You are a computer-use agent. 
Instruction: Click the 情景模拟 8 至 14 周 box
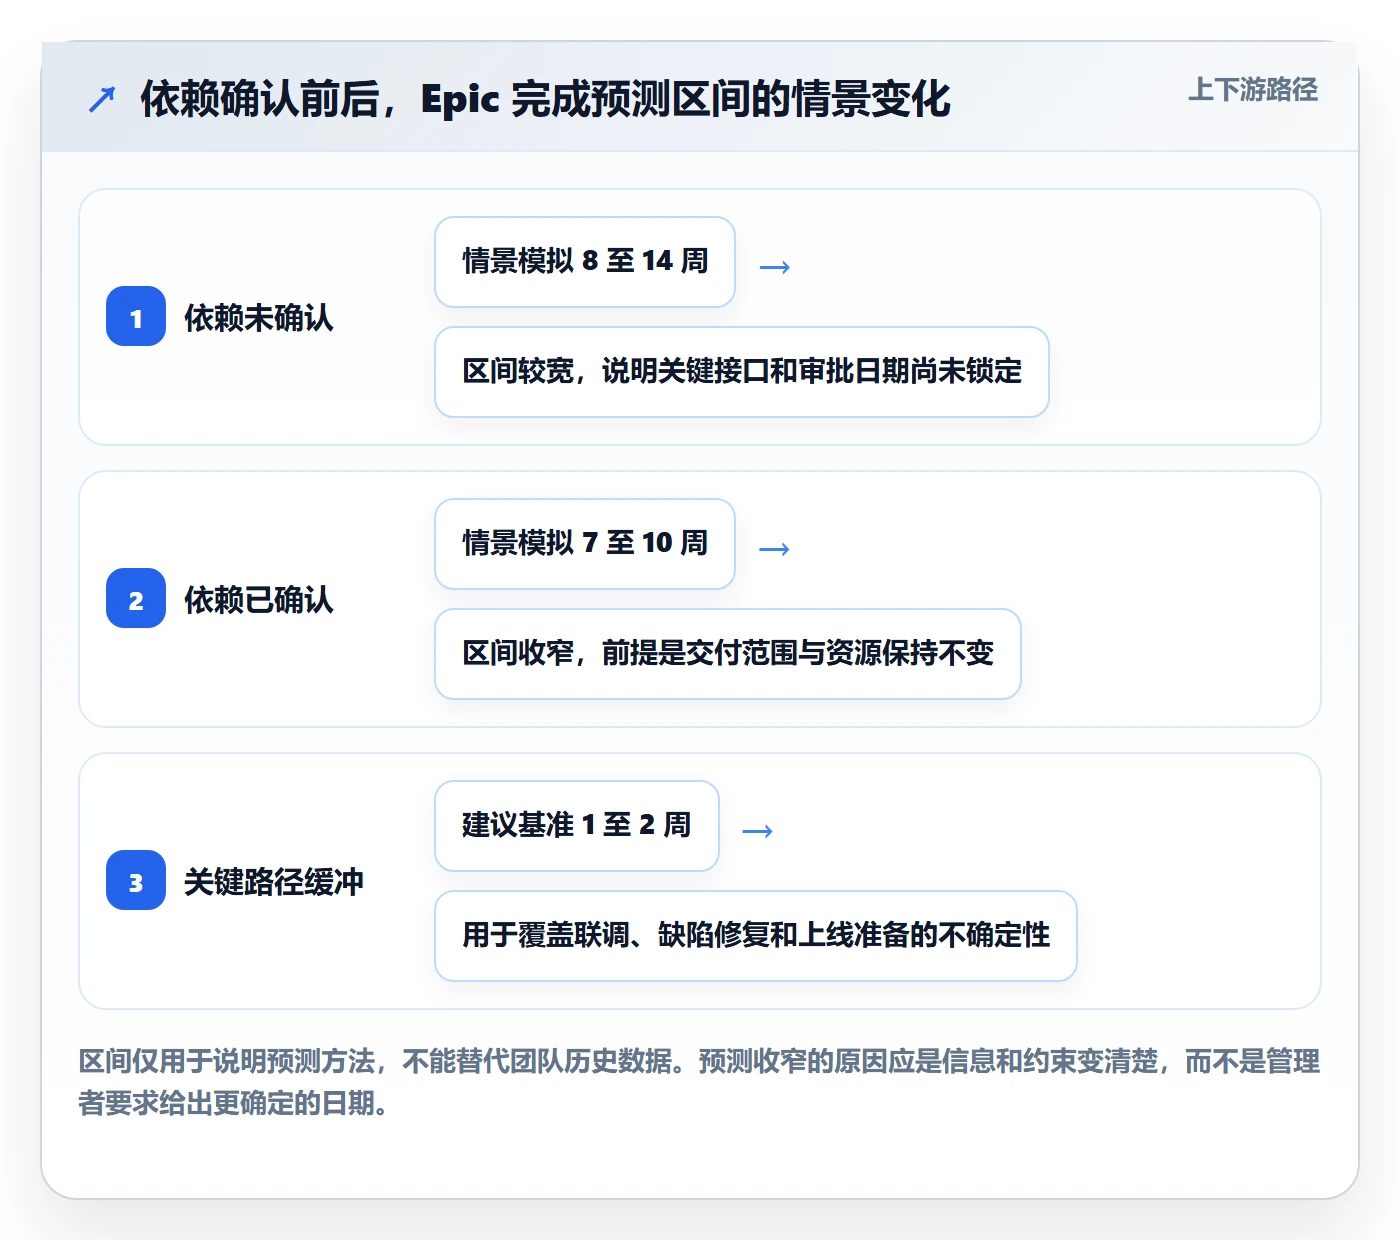[x=585, y=262]
